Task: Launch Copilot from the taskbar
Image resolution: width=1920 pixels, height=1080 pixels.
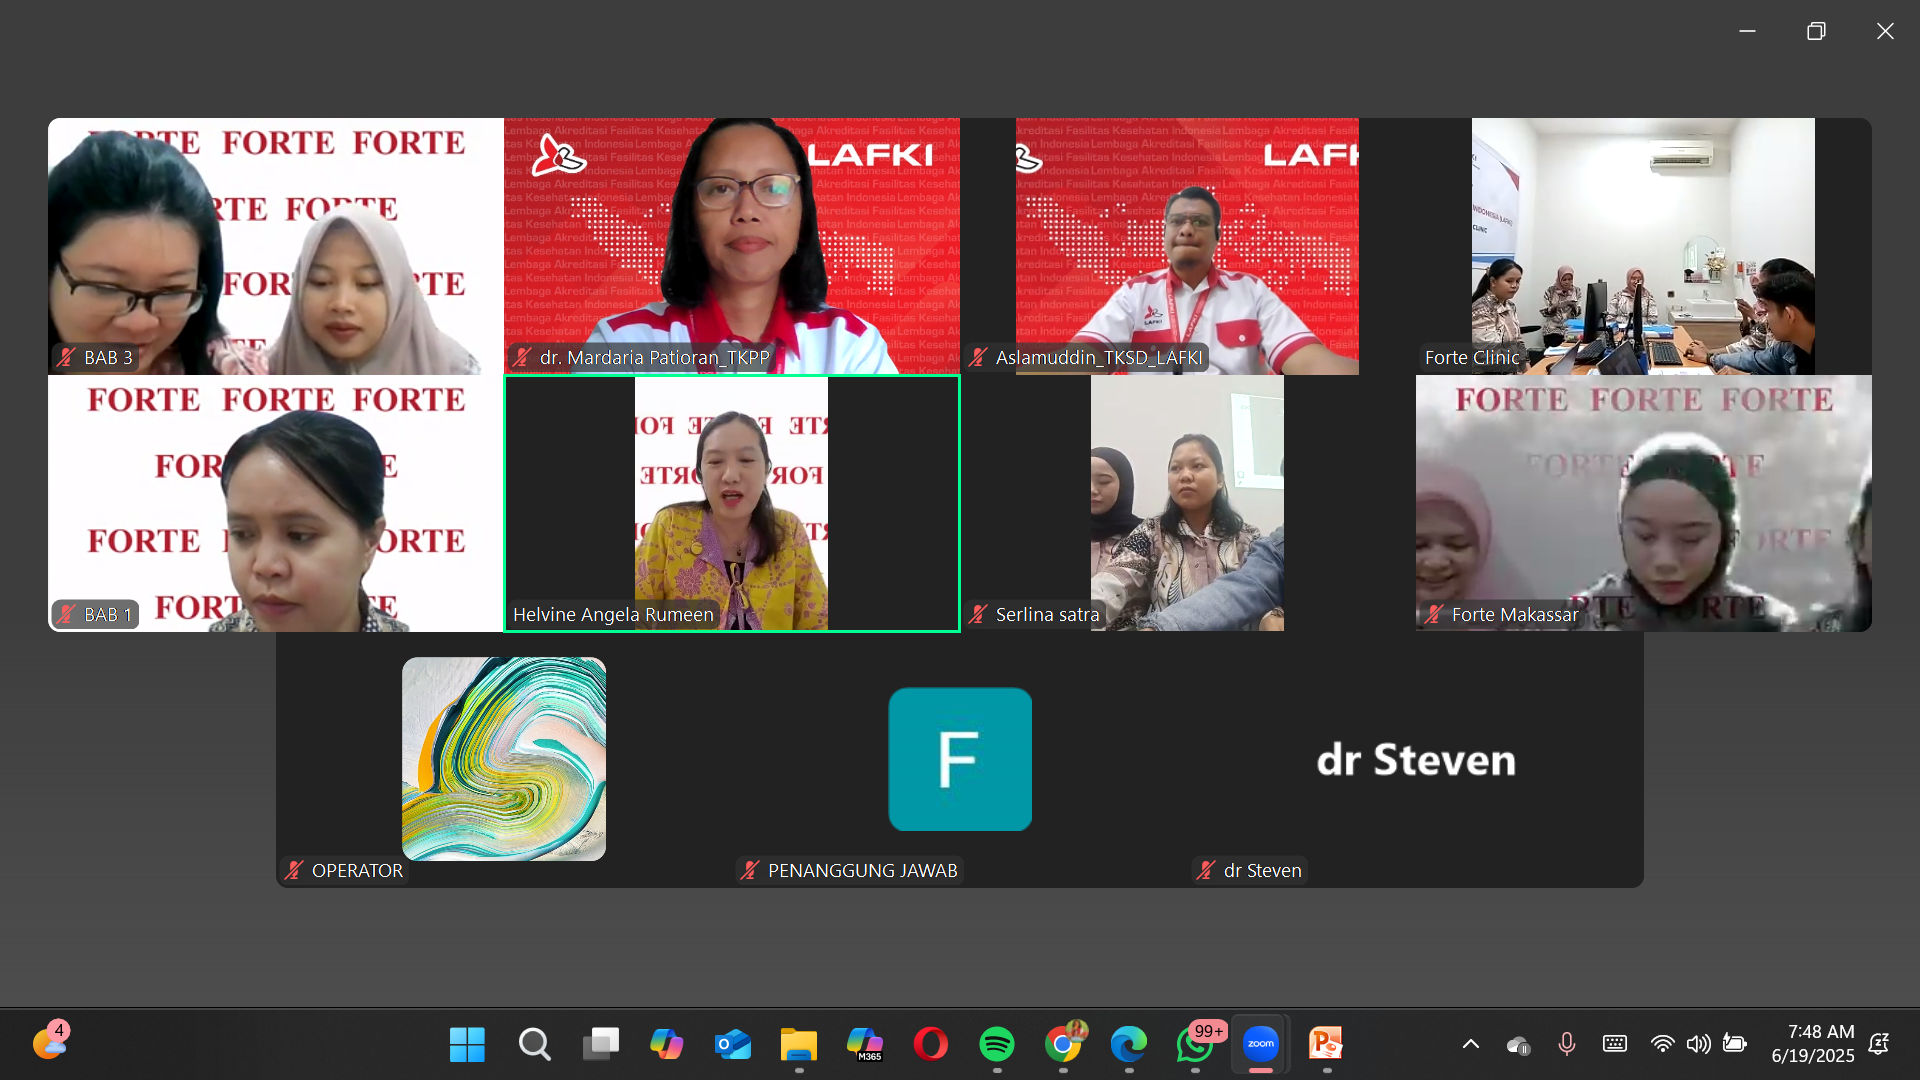Action: 666,1044
